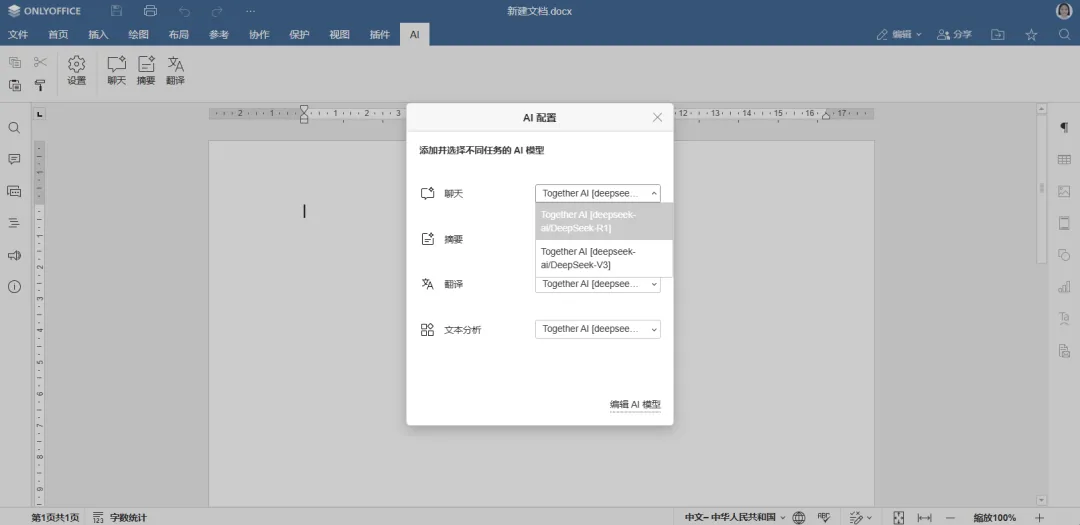Open the 文件 file tab

[x=18, y=34]
